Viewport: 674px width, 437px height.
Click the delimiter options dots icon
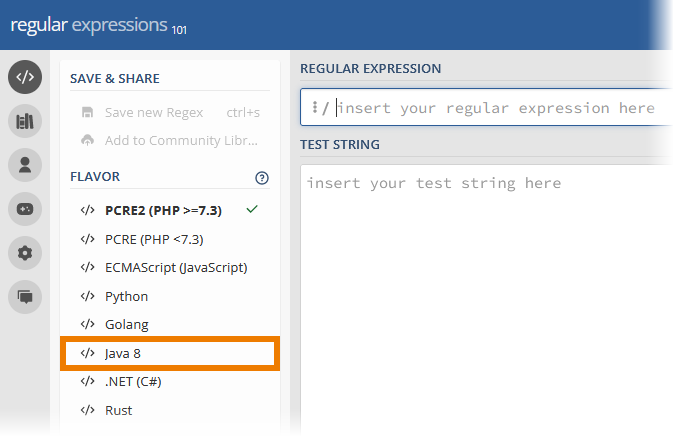(314, 108)
